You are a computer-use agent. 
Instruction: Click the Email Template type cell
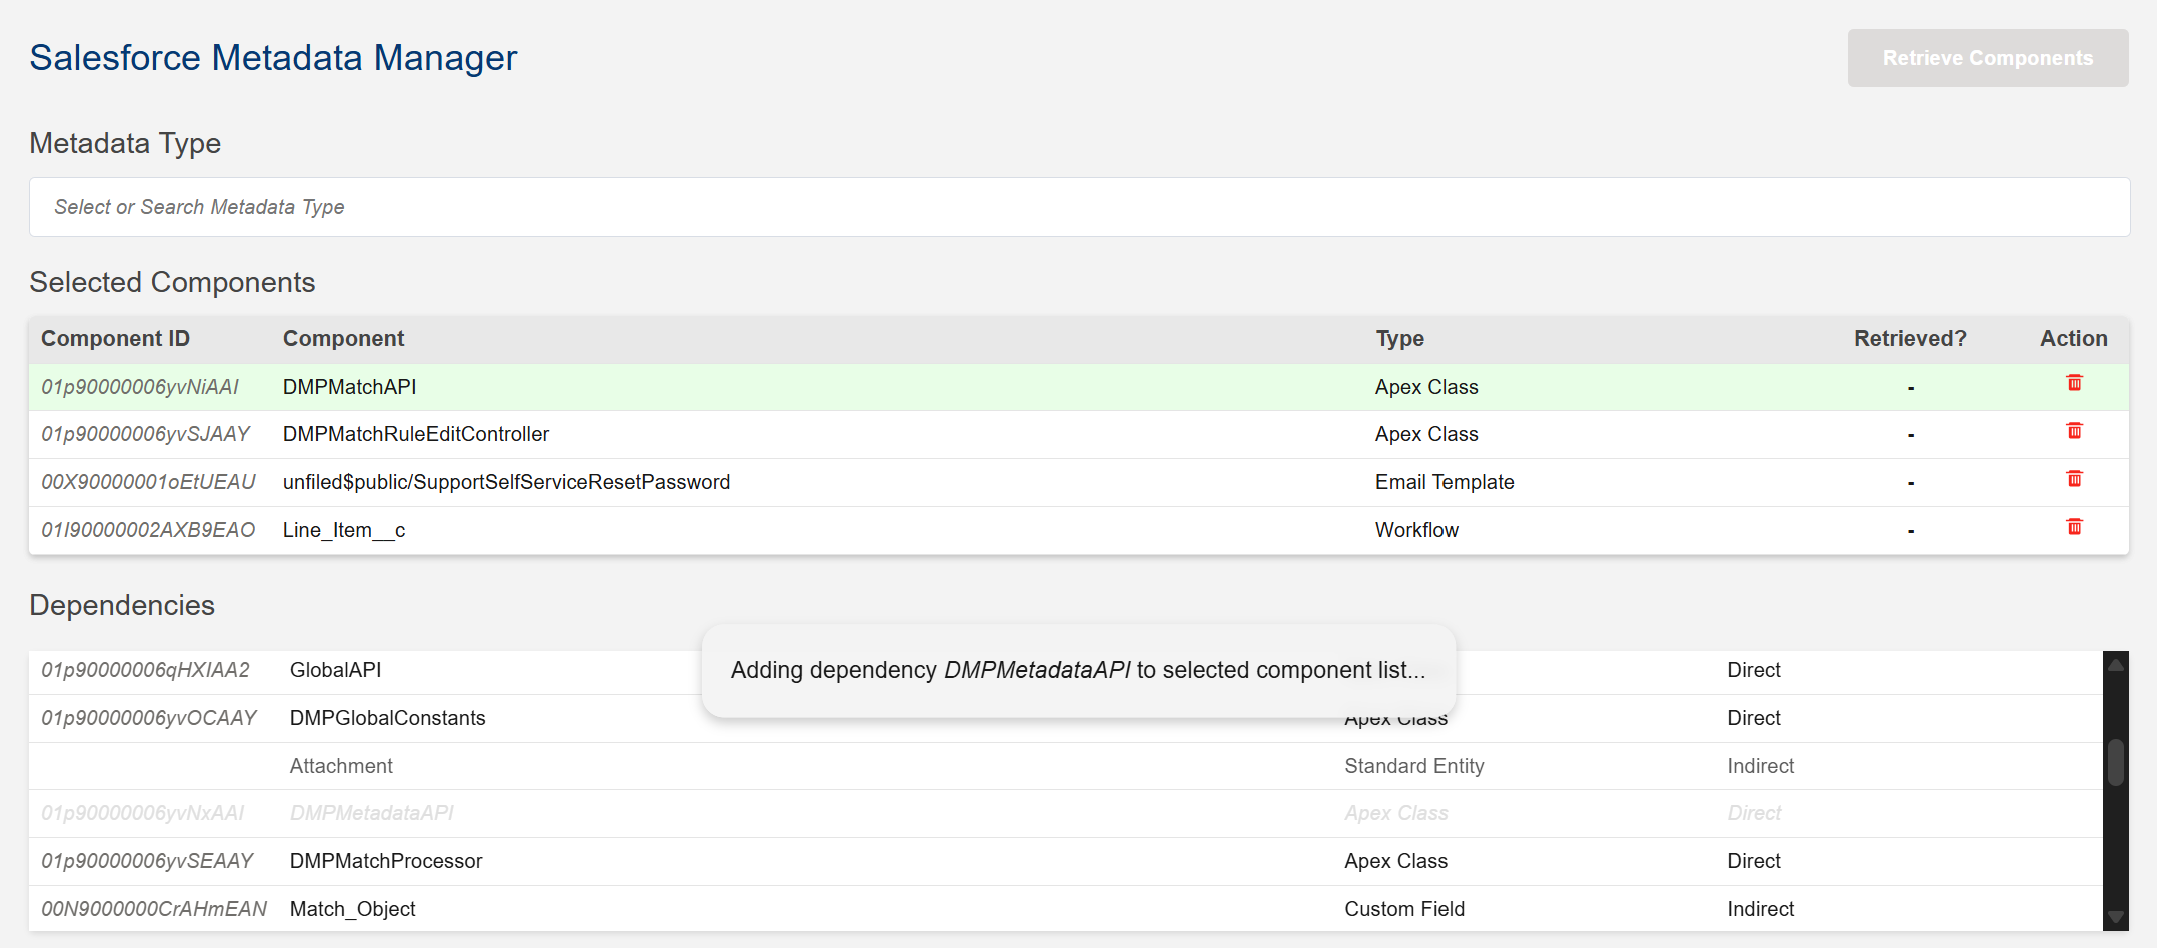pyautogui.click(x=1444, y=482)
